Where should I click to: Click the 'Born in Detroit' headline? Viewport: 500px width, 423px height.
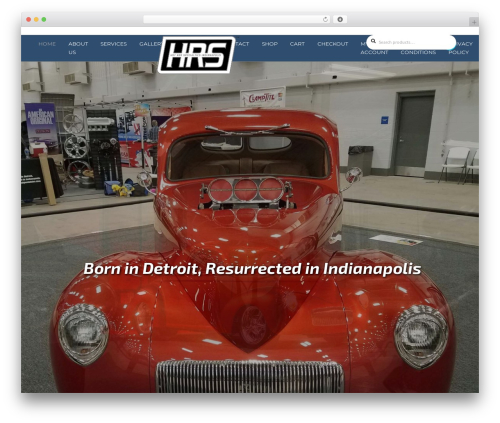(x=252, y=269)
